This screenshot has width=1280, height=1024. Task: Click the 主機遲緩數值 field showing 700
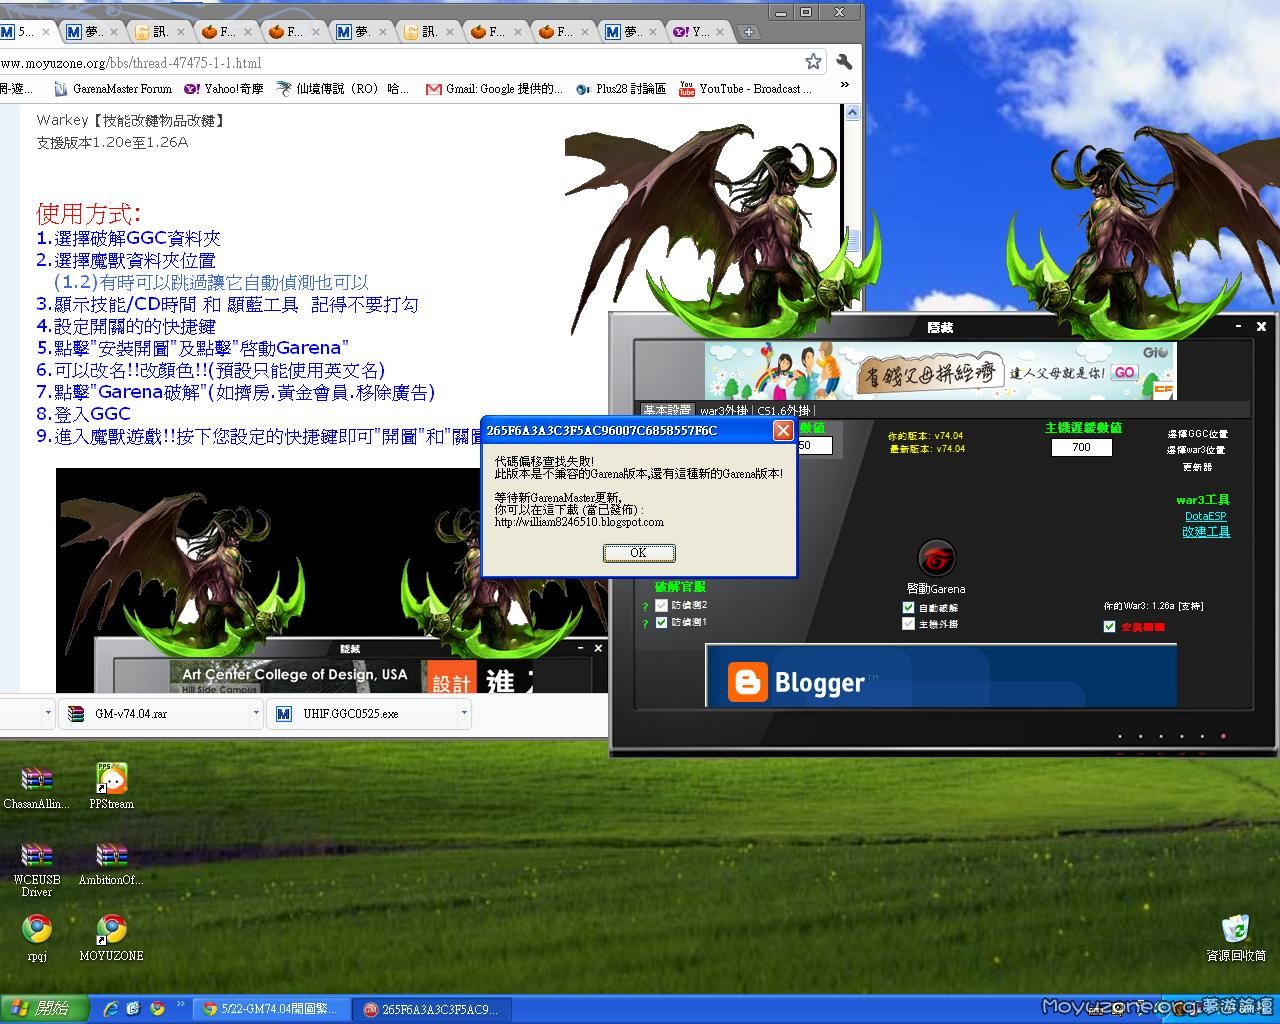(1081, 447)
